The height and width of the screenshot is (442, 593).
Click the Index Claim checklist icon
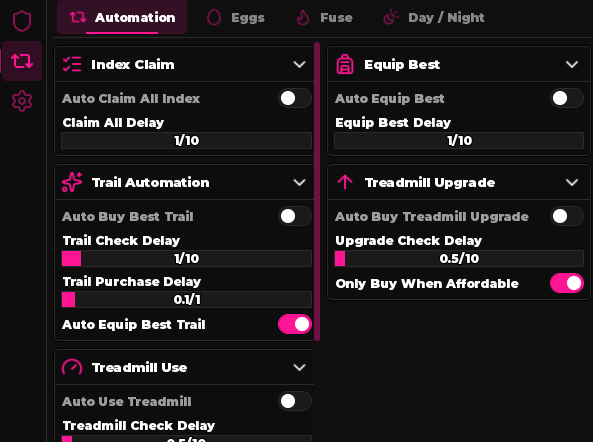(72, 64)
